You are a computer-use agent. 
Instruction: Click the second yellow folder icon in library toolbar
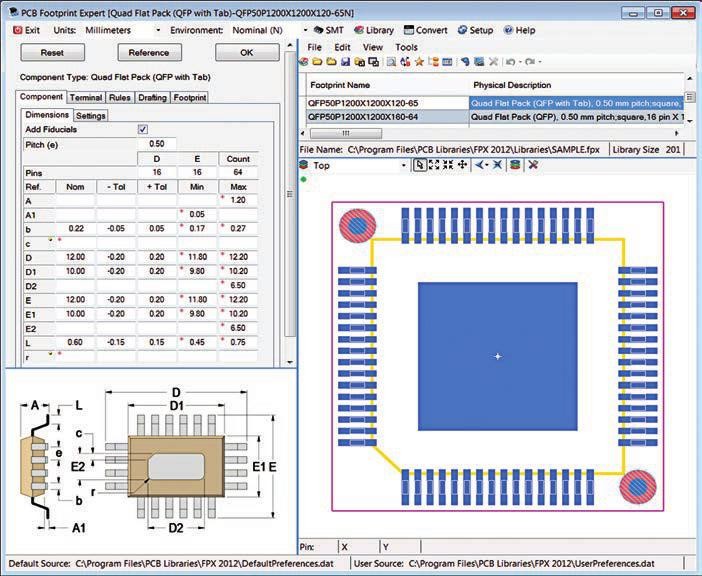331,62
